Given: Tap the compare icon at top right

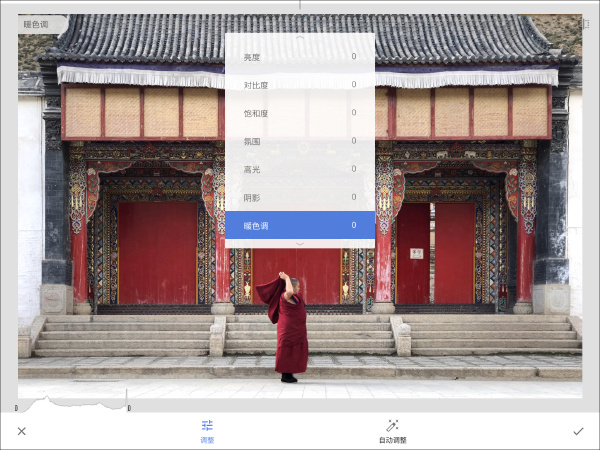Looking at the screenshot, I should [584, 24].
